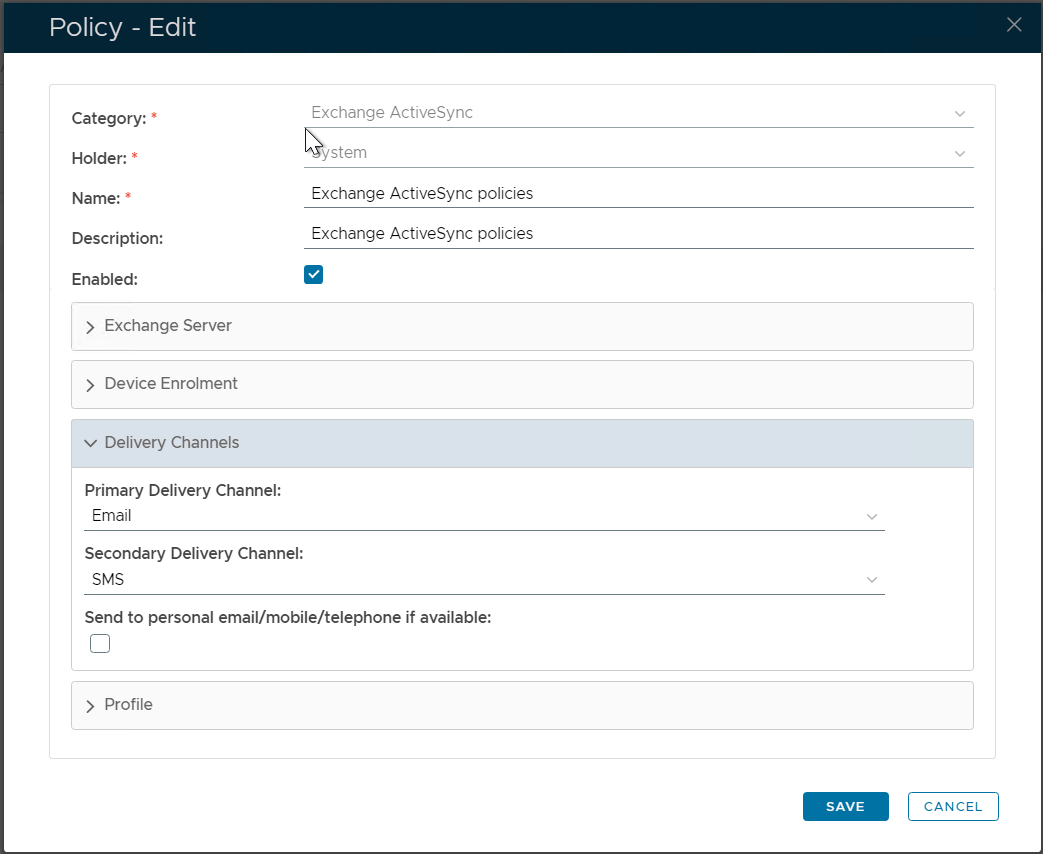Open the Device Enrolment section
This screenshot has height=854, width=1043.
coord(171,384)
